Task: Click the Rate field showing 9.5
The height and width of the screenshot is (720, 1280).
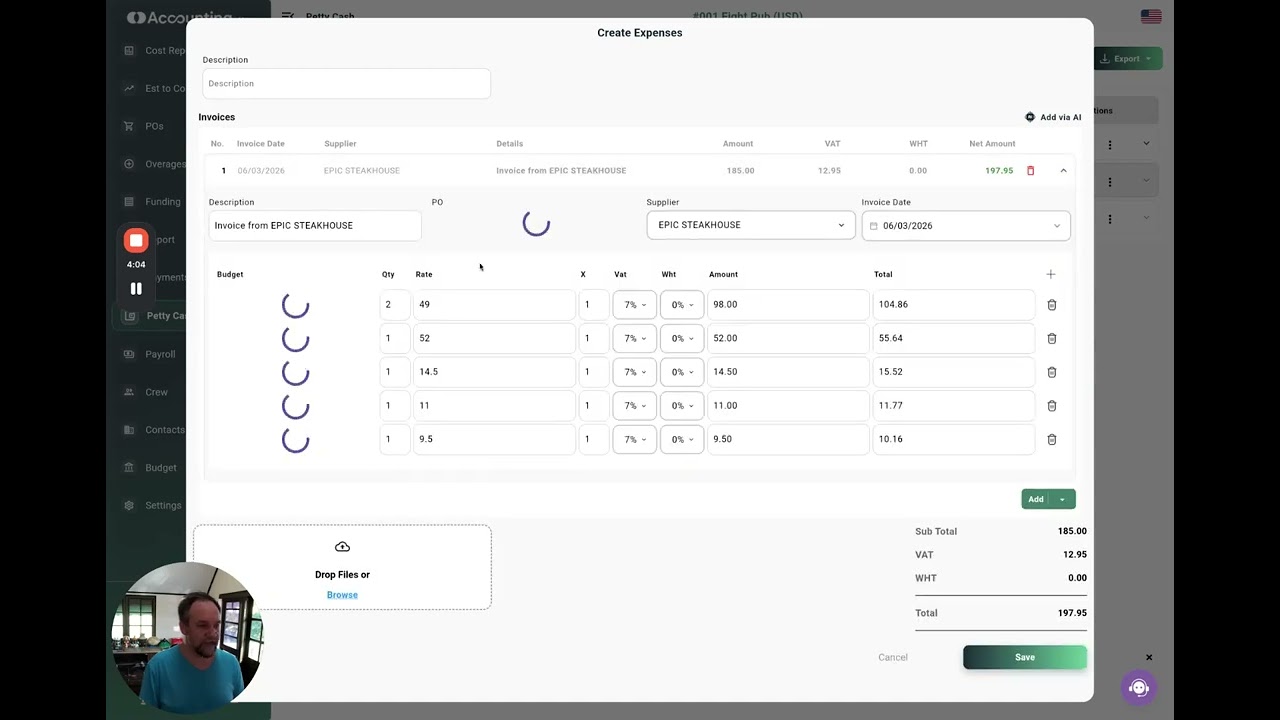Action: tap(494, 439)
